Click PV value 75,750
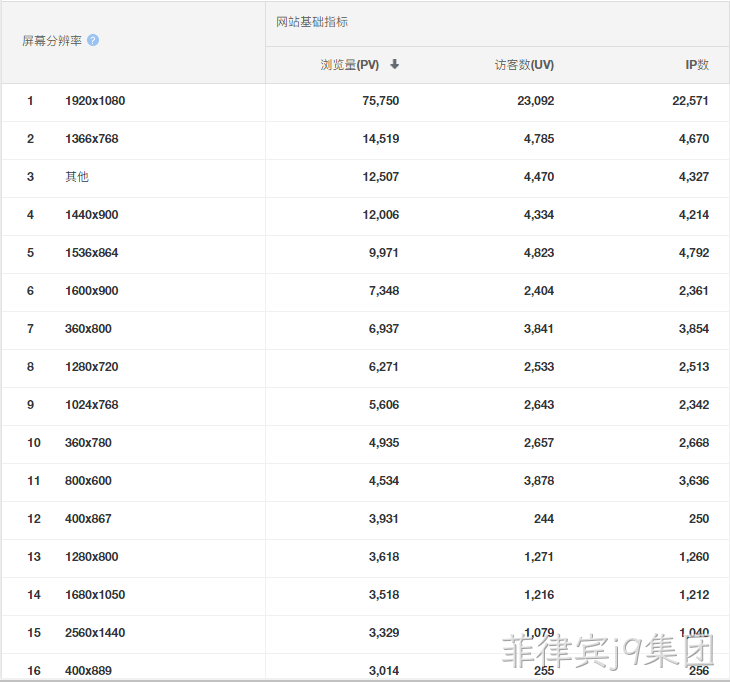Image resolution: width=730 pixels, height=682 pixels. coord(381,101)
